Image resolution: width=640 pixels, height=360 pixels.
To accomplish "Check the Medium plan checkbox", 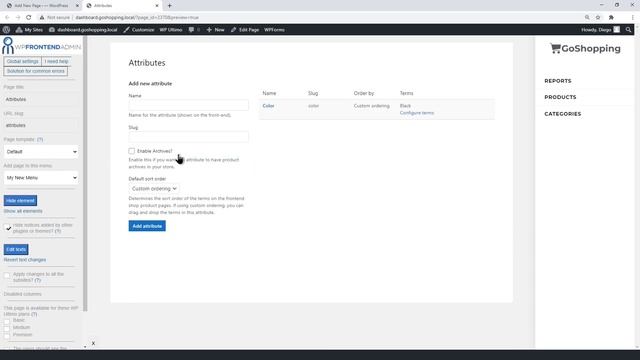I will 7,328.
